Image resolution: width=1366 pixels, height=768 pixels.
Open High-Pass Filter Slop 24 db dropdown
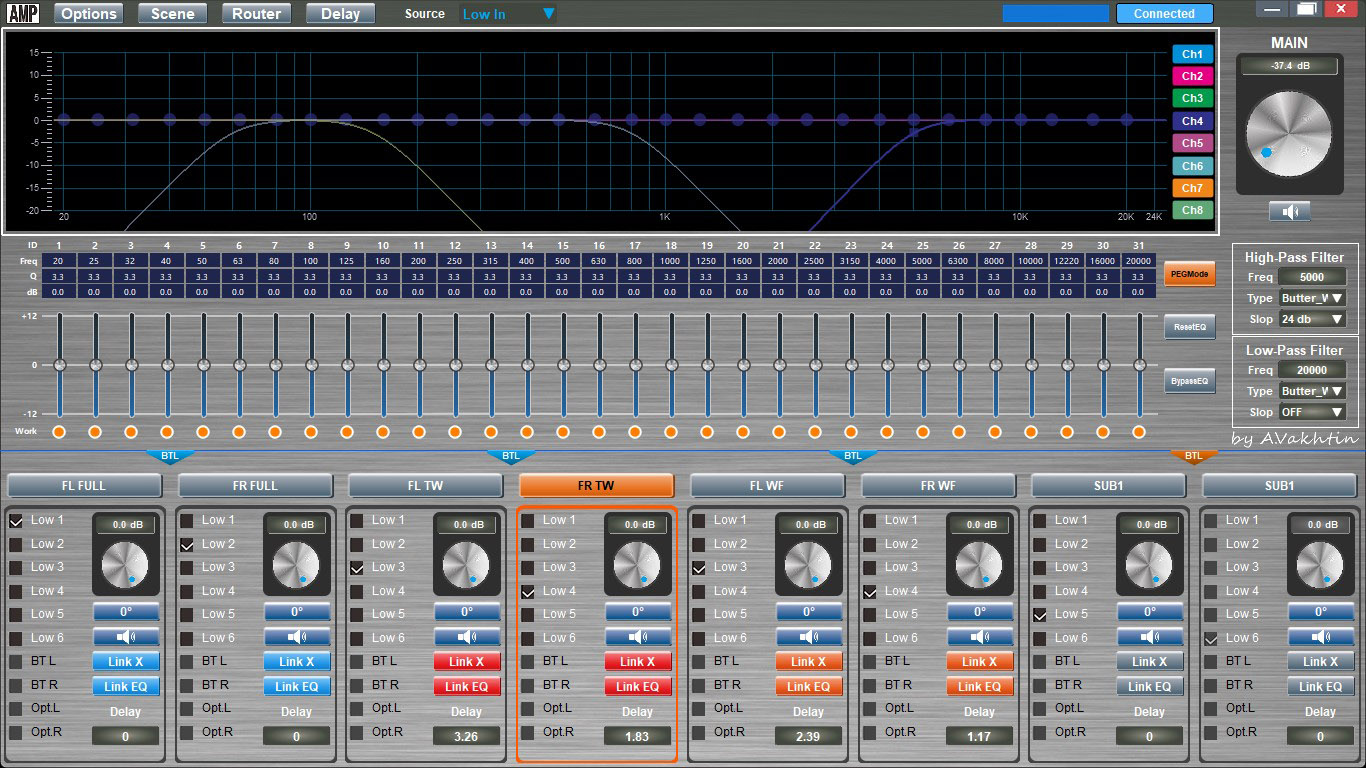[1311, 319]
